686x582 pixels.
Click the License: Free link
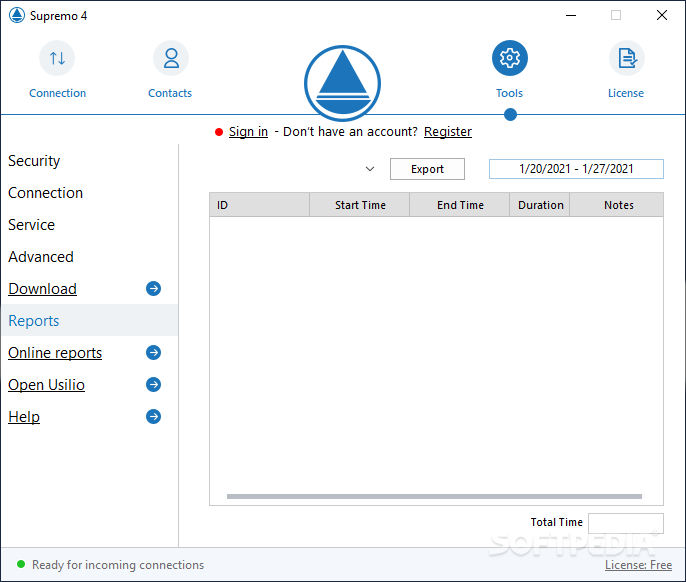point(638,565)
